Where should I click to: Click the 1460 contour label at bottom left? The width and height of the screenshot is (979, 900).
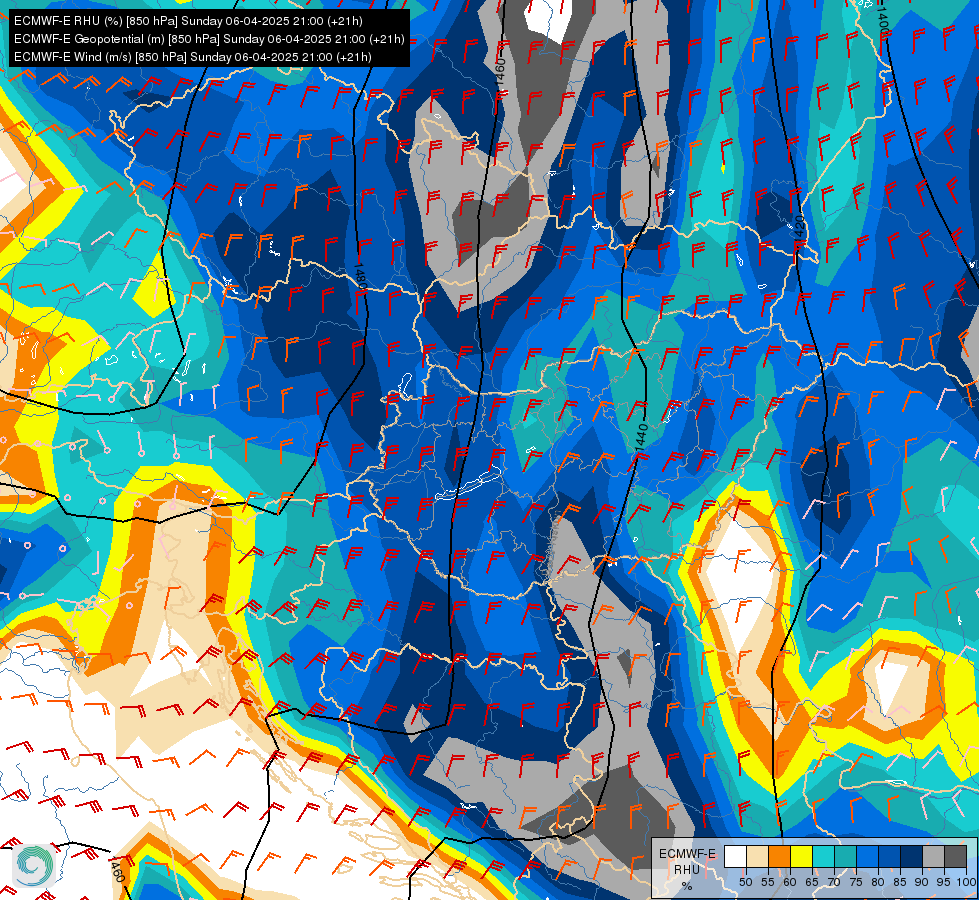[118, 871]
